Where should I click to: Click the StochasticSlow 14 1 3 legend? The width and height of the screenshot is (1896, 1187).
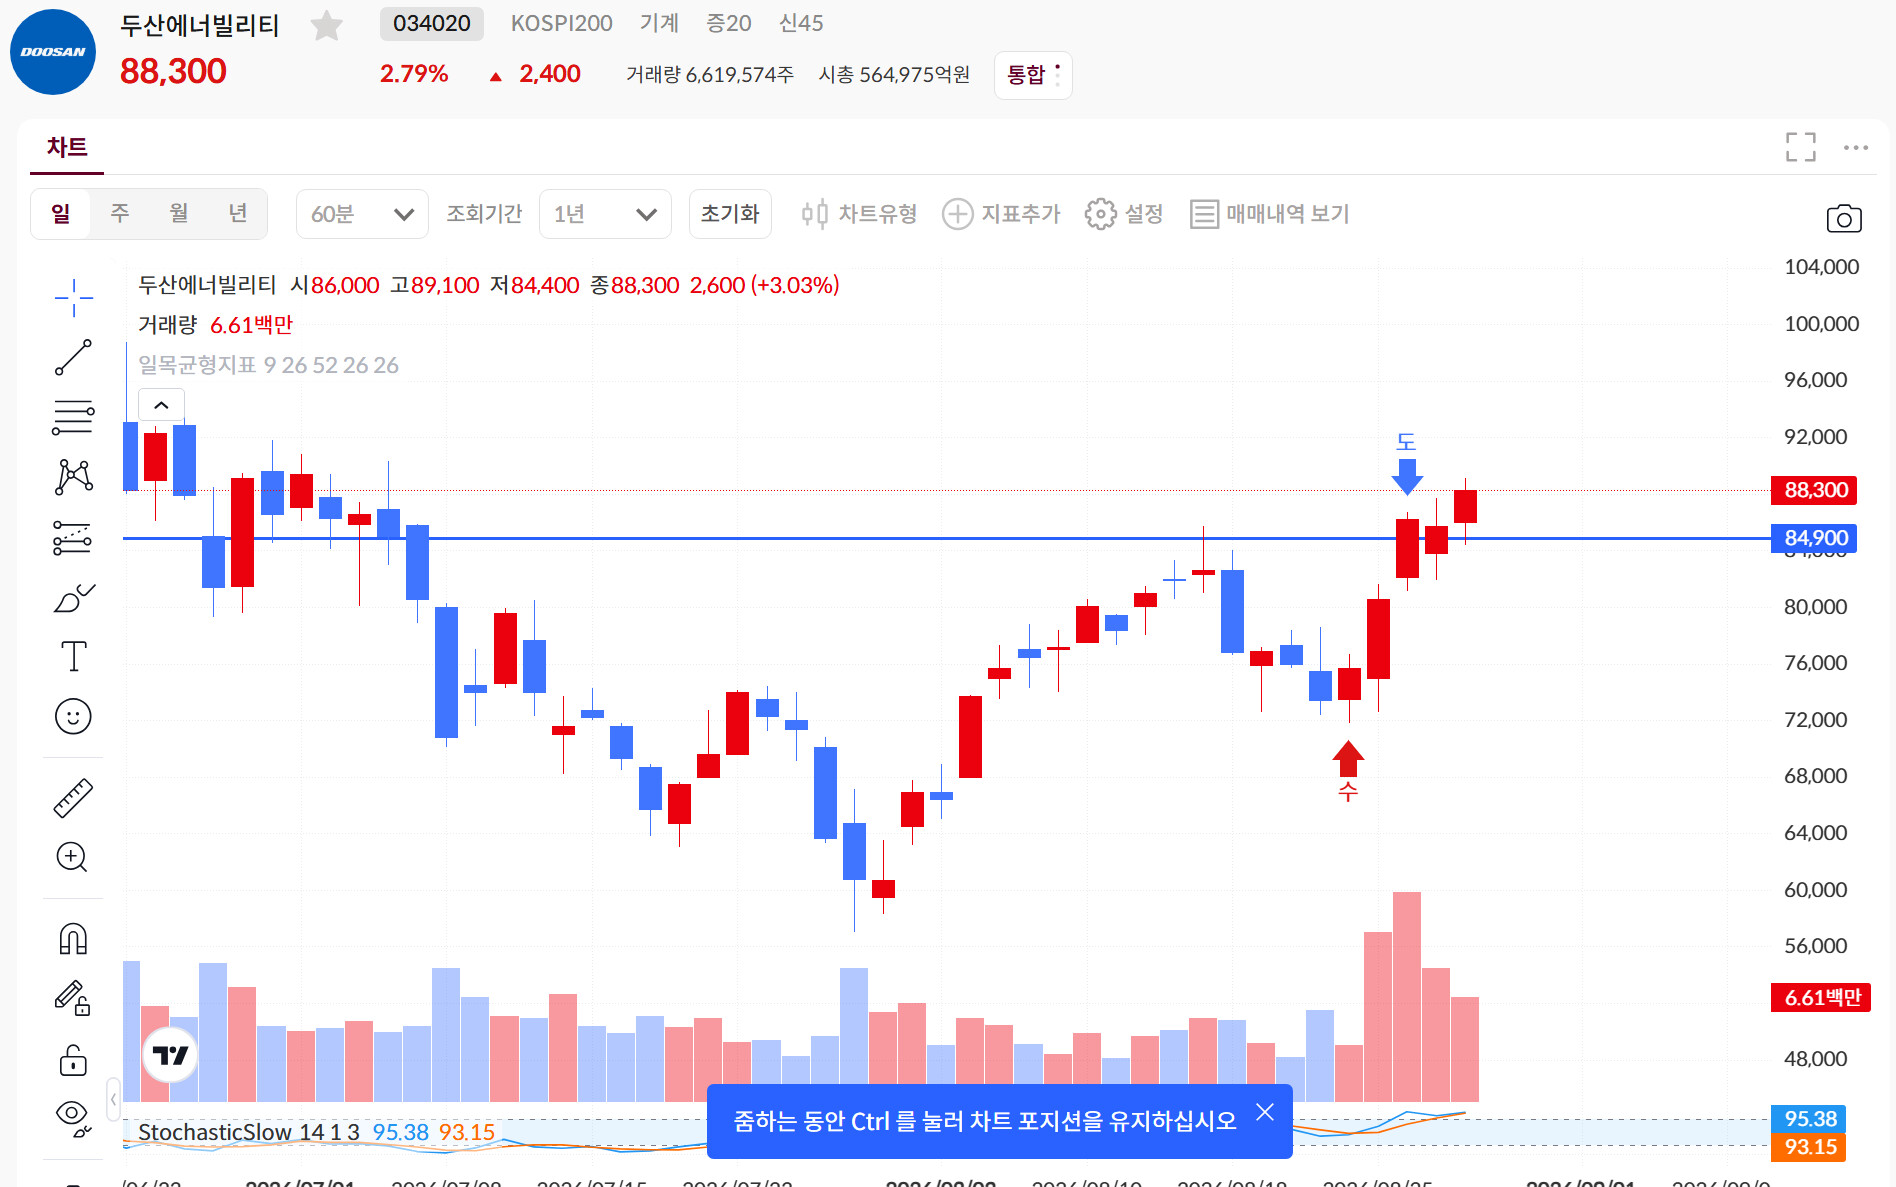(x=249, y=1132)
